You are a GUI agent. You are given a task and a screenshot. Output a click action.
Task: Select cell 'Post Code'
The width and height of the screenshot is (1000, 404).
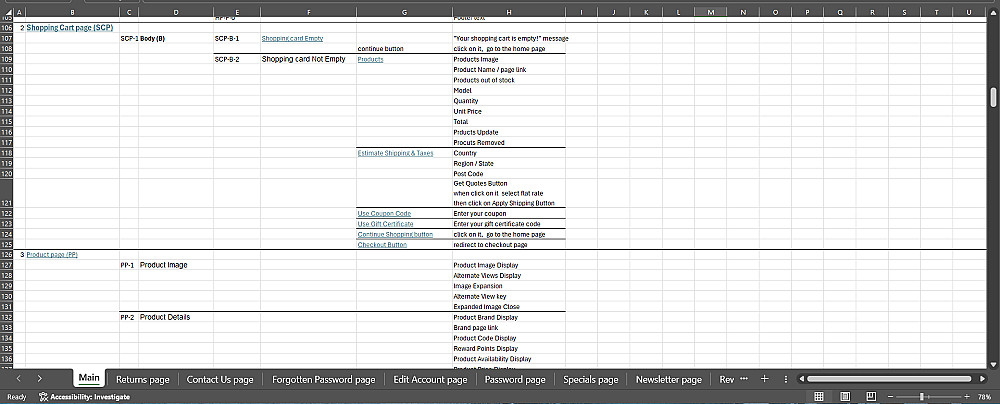[x=508, y=174]
